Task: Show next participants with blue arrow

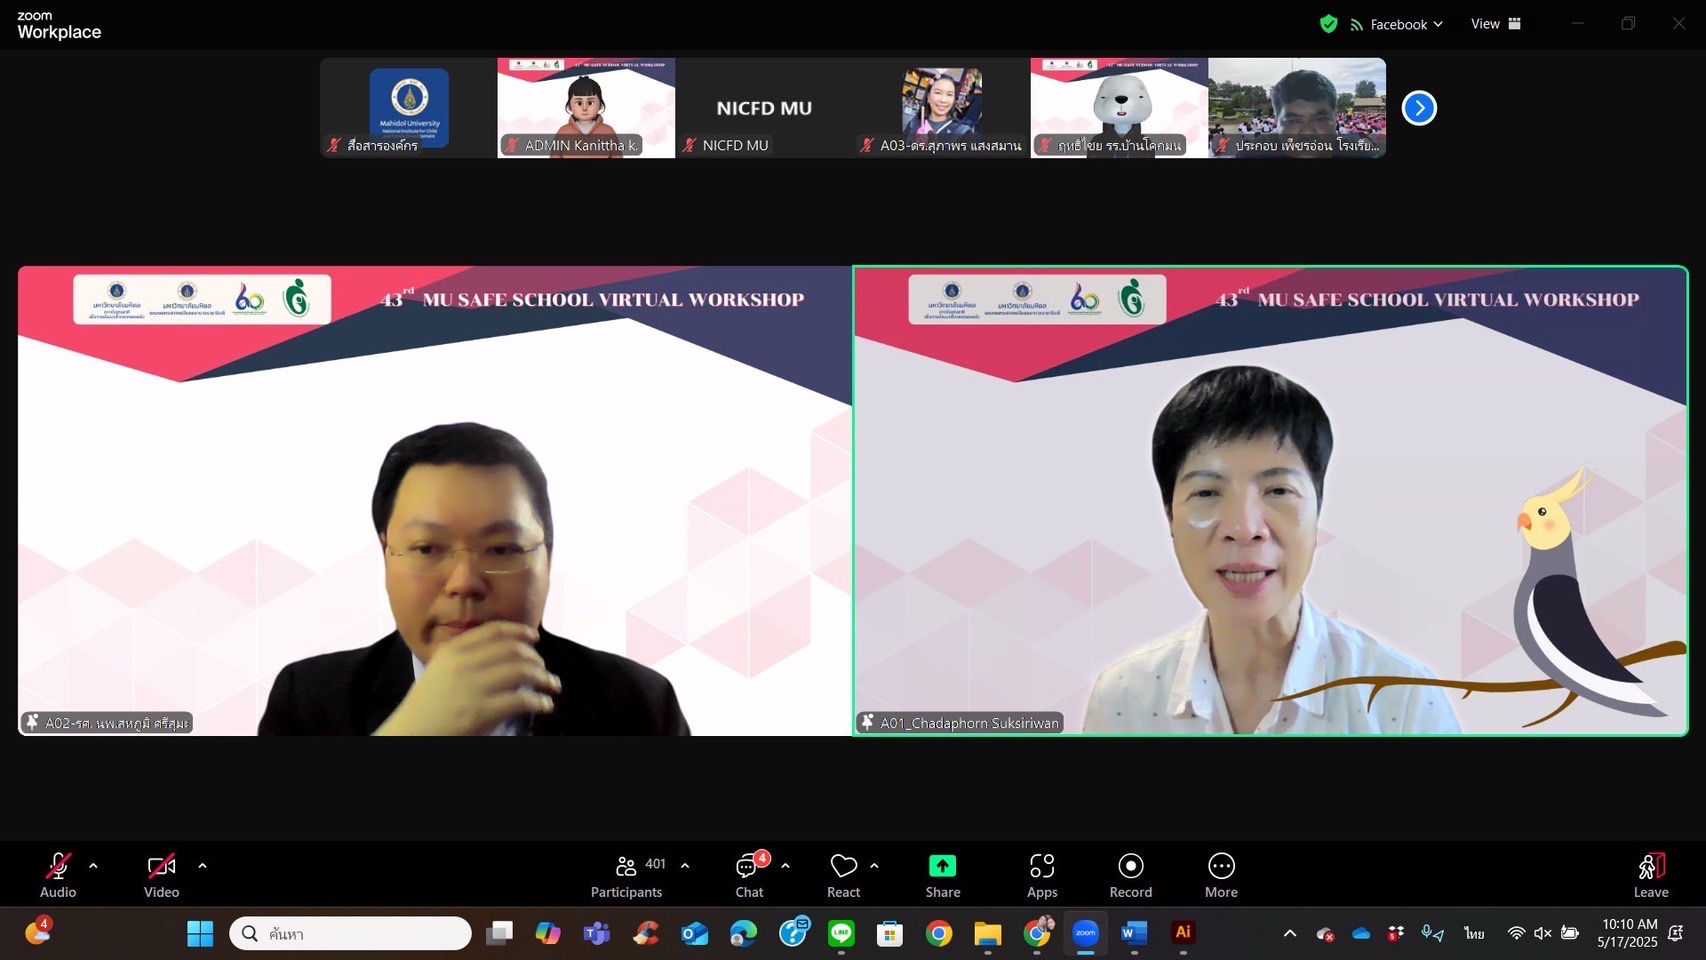Action: [x=1418, y=108]
